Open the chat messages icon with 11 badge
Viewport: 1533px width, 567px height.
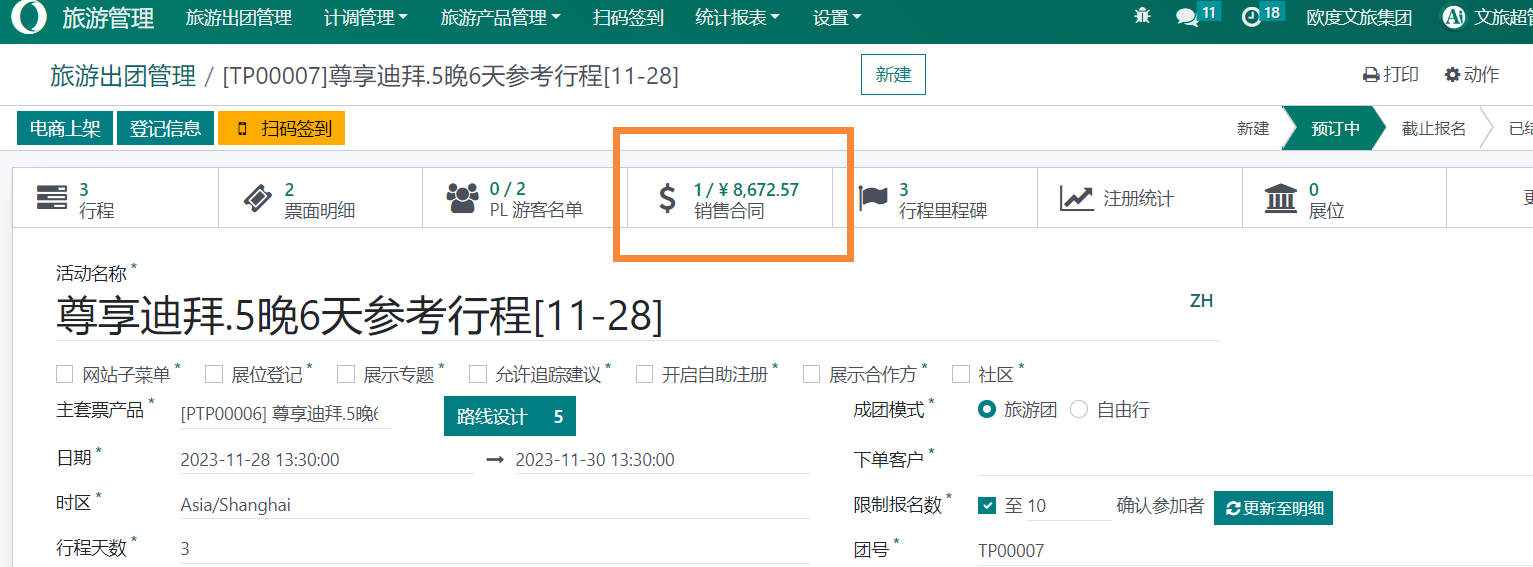pos(1187,17)
